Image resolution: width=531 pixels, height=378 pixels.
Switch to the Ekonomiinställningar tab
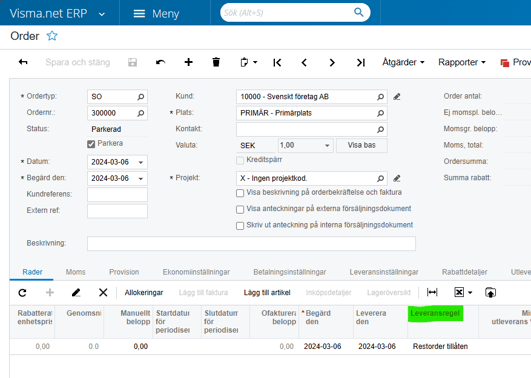click(x=196, y=272)
